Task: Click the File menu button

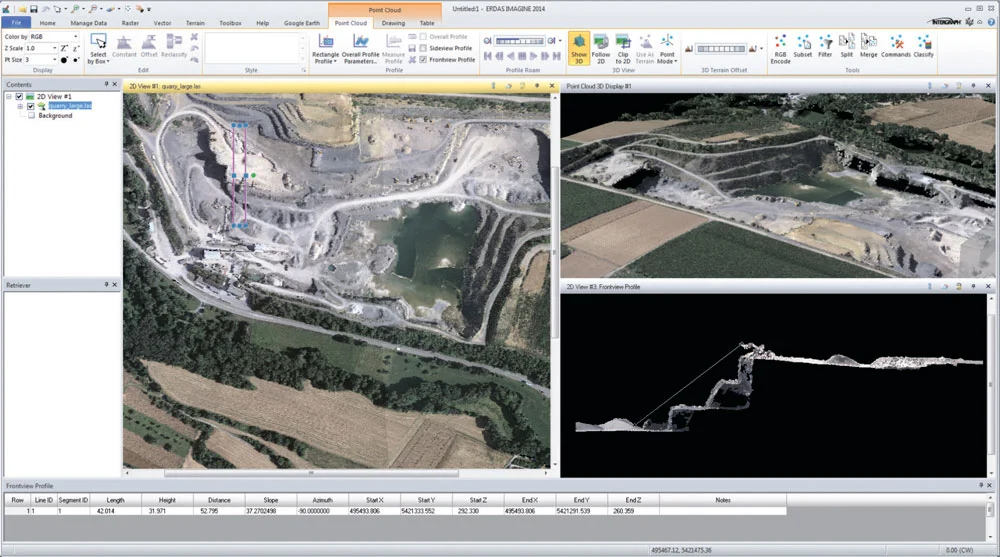Action: point(16,22)
